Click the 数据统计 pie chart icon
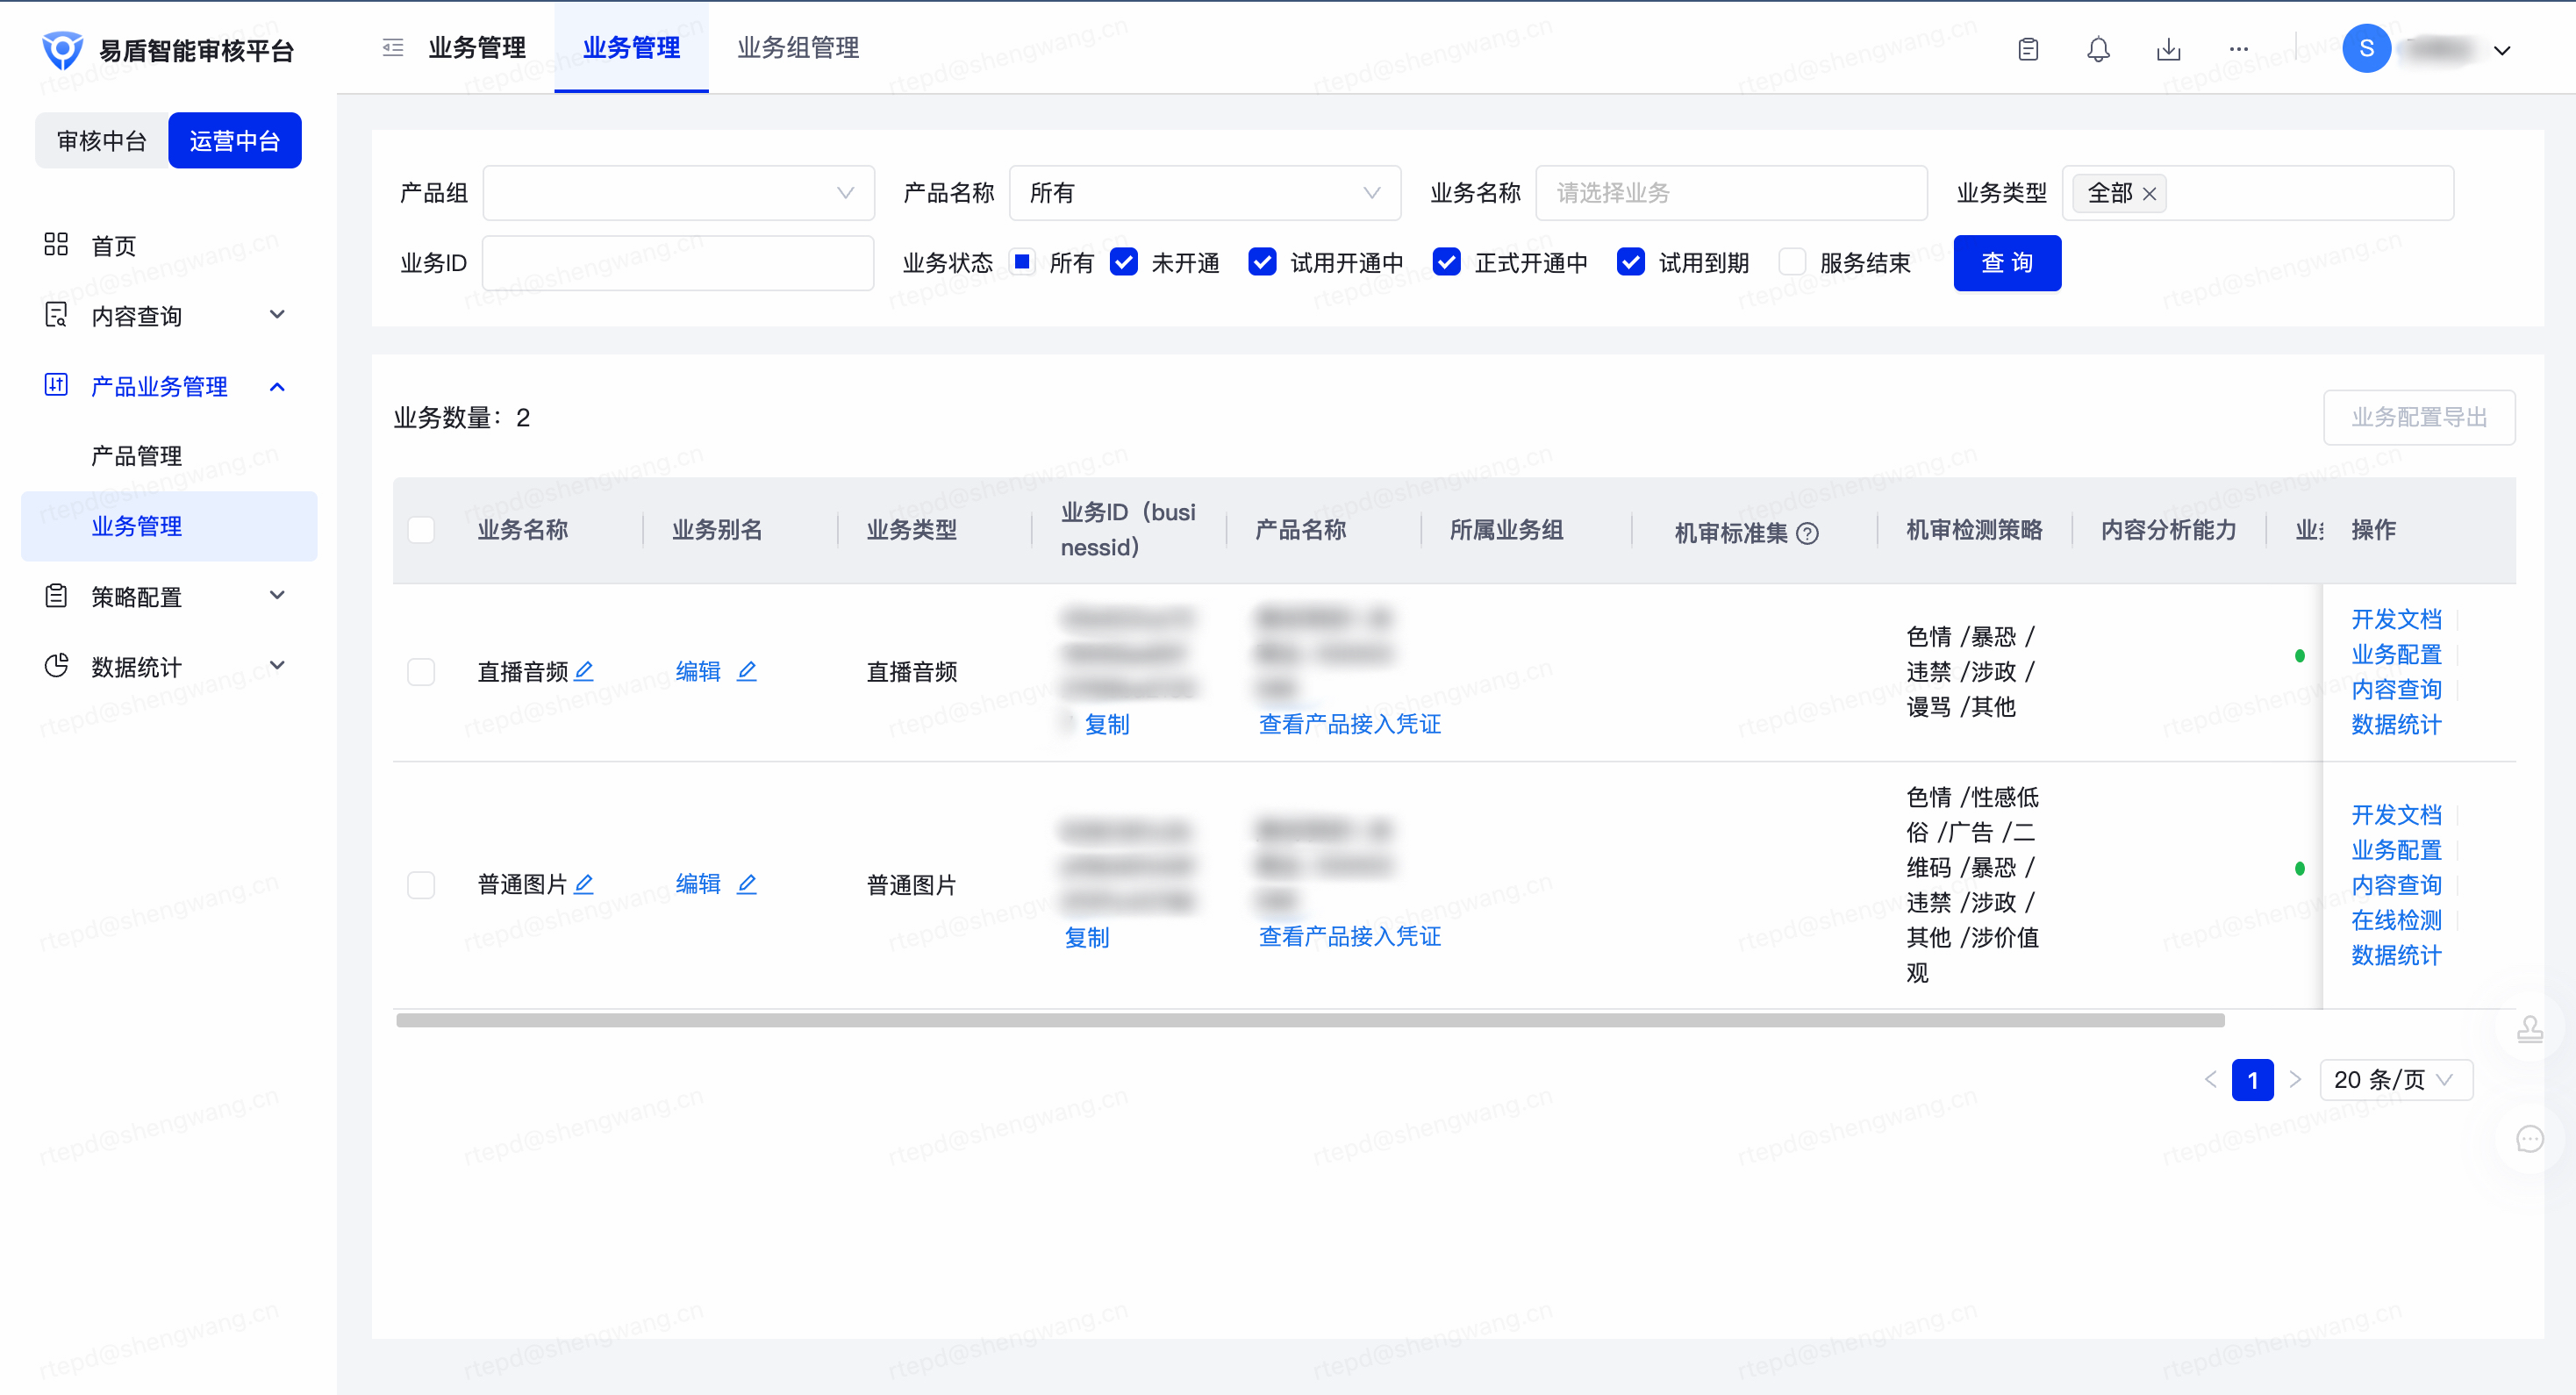This screenshot has width=2576, height=1395. point(56,666)
